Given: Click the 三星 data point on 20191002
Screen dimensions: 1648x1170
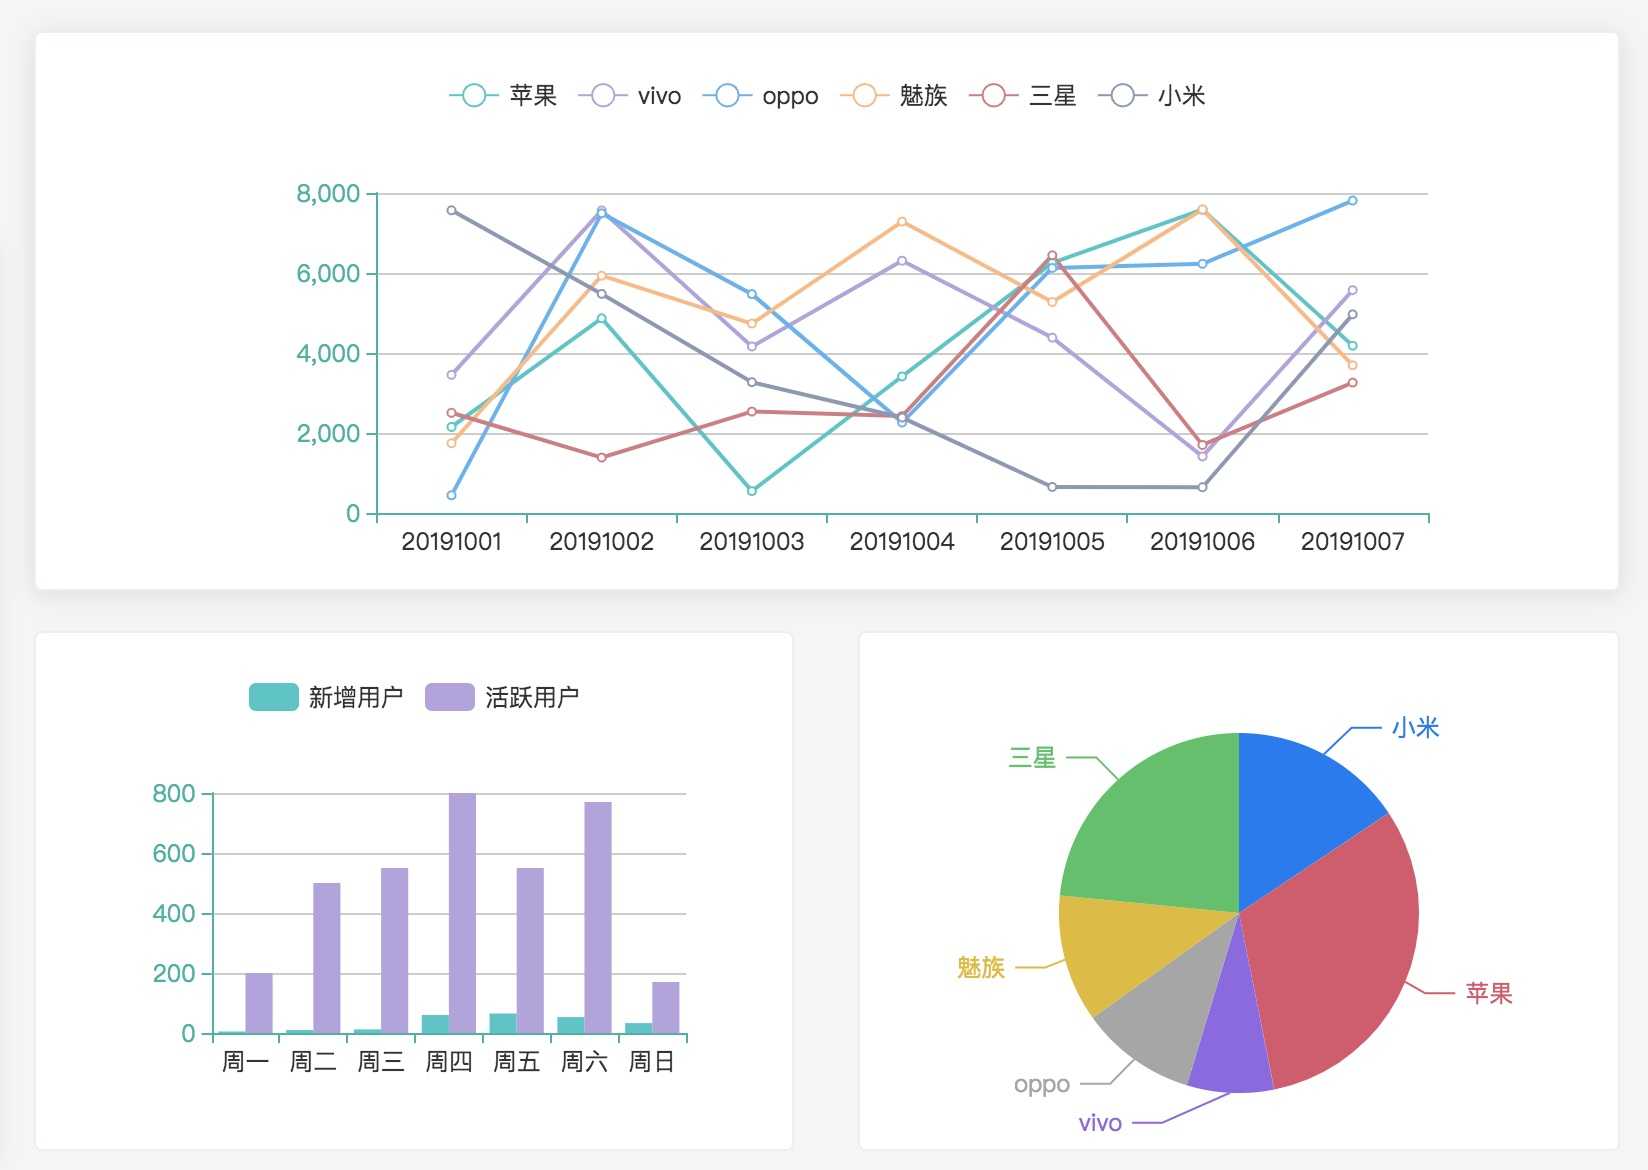Looking at the screenshot, I should [x=601, y=458].
